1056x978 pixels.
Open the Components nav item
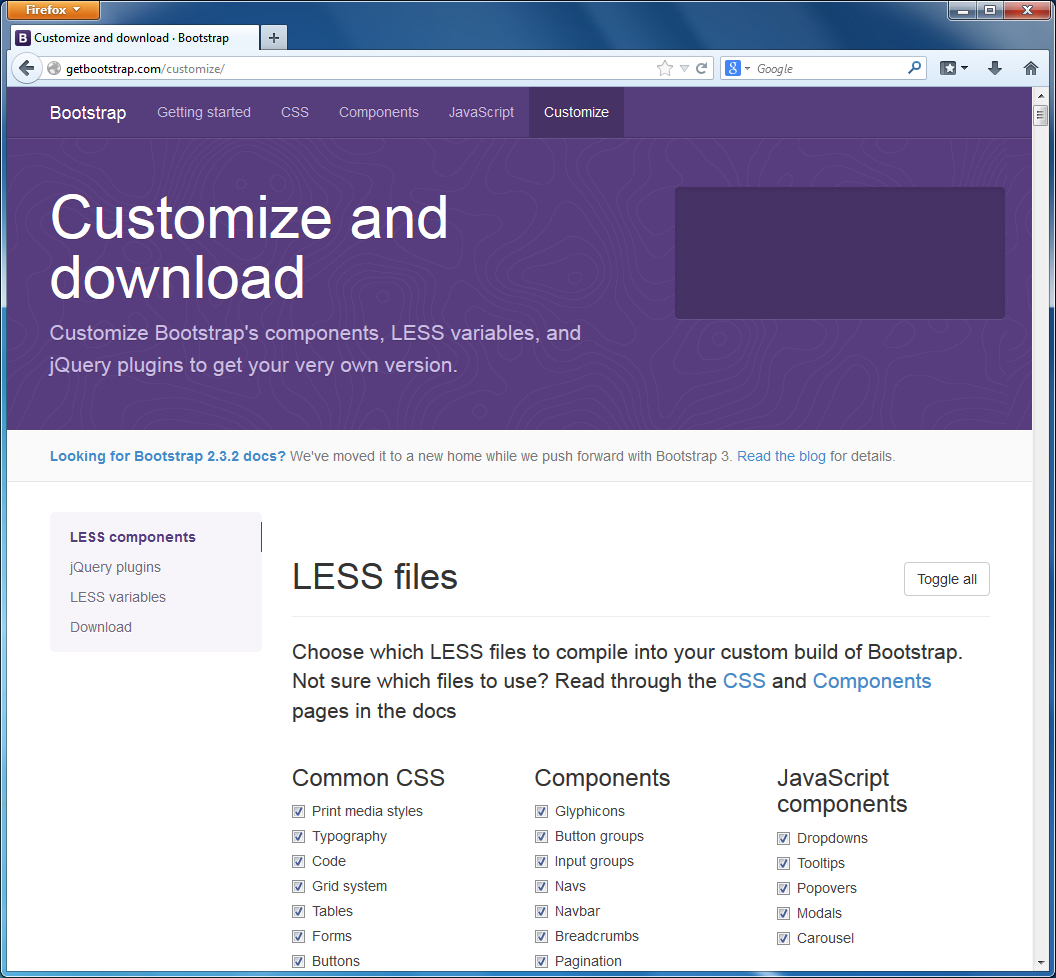tap(378, 112)
